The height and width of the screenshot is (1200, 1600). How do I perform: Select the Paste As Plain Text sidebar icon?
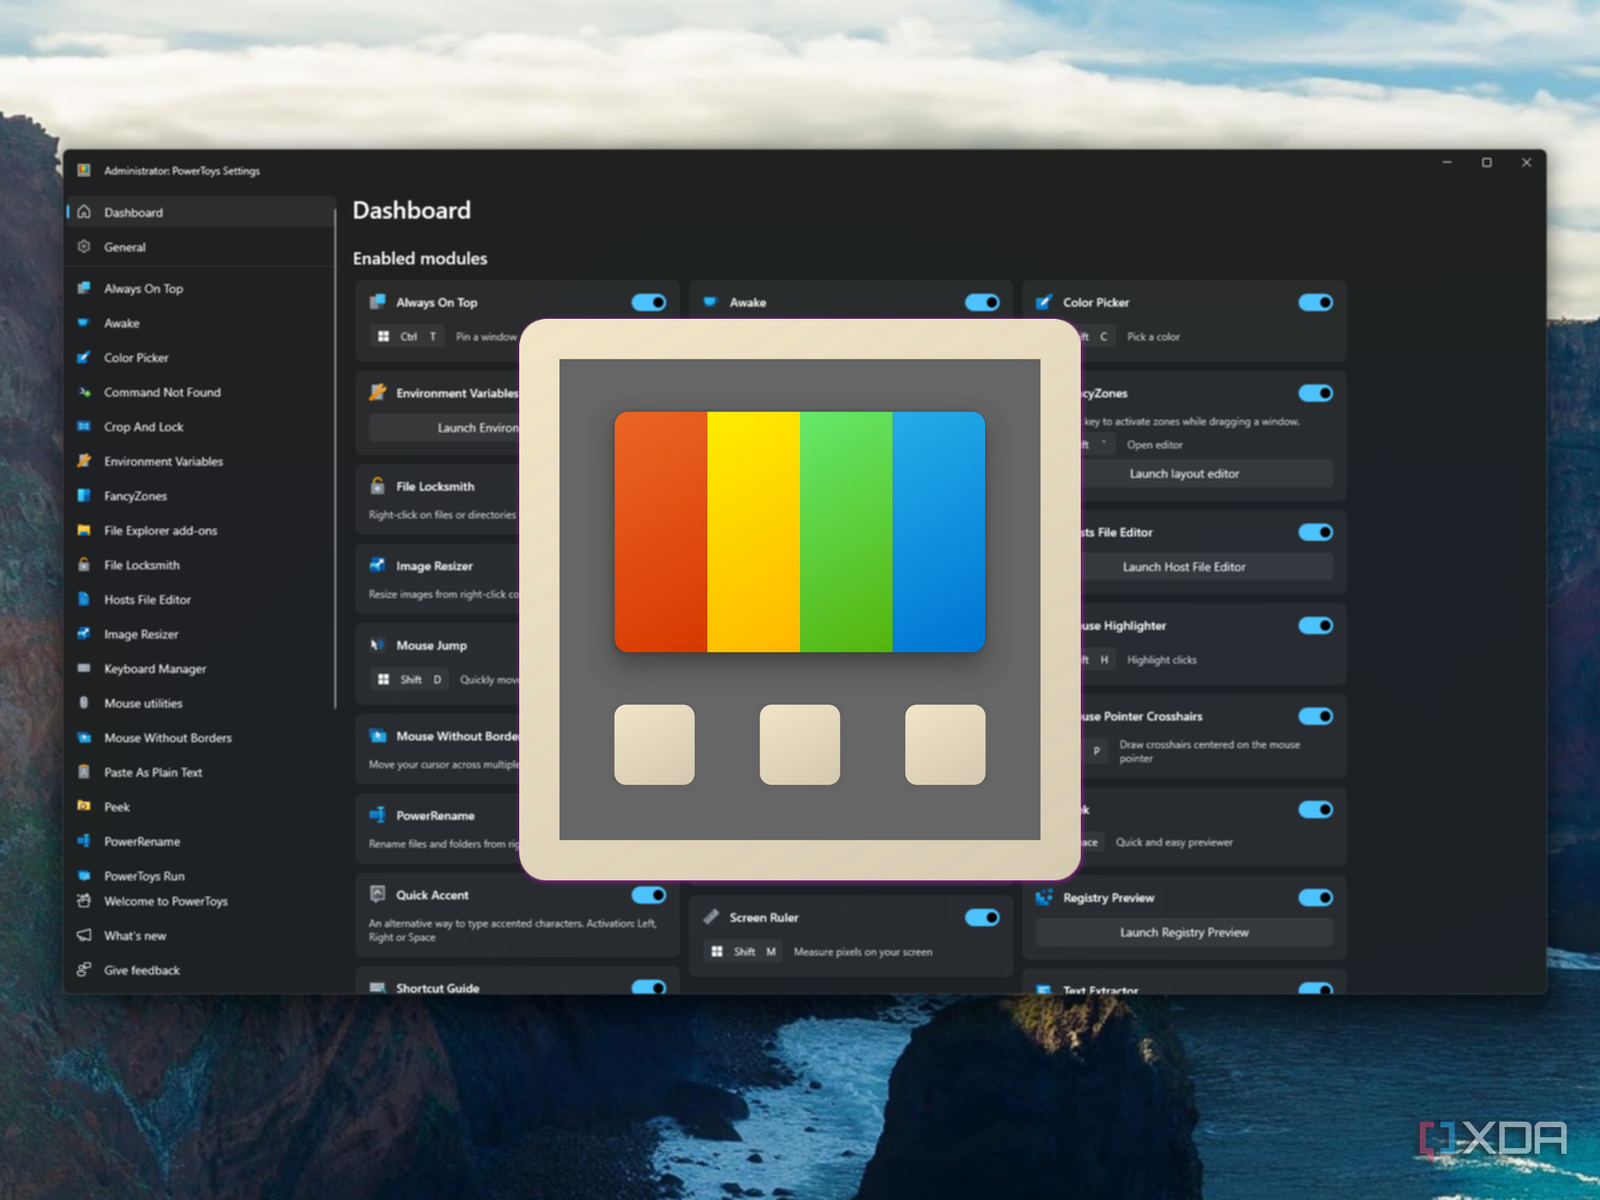point(84,772)
